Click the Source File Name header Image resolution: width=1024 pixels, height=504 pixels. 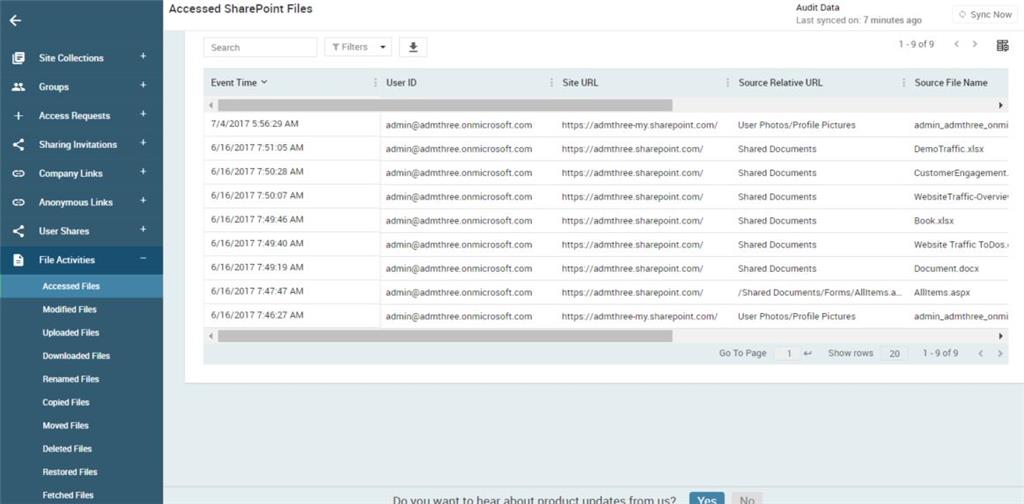(951, 83)
